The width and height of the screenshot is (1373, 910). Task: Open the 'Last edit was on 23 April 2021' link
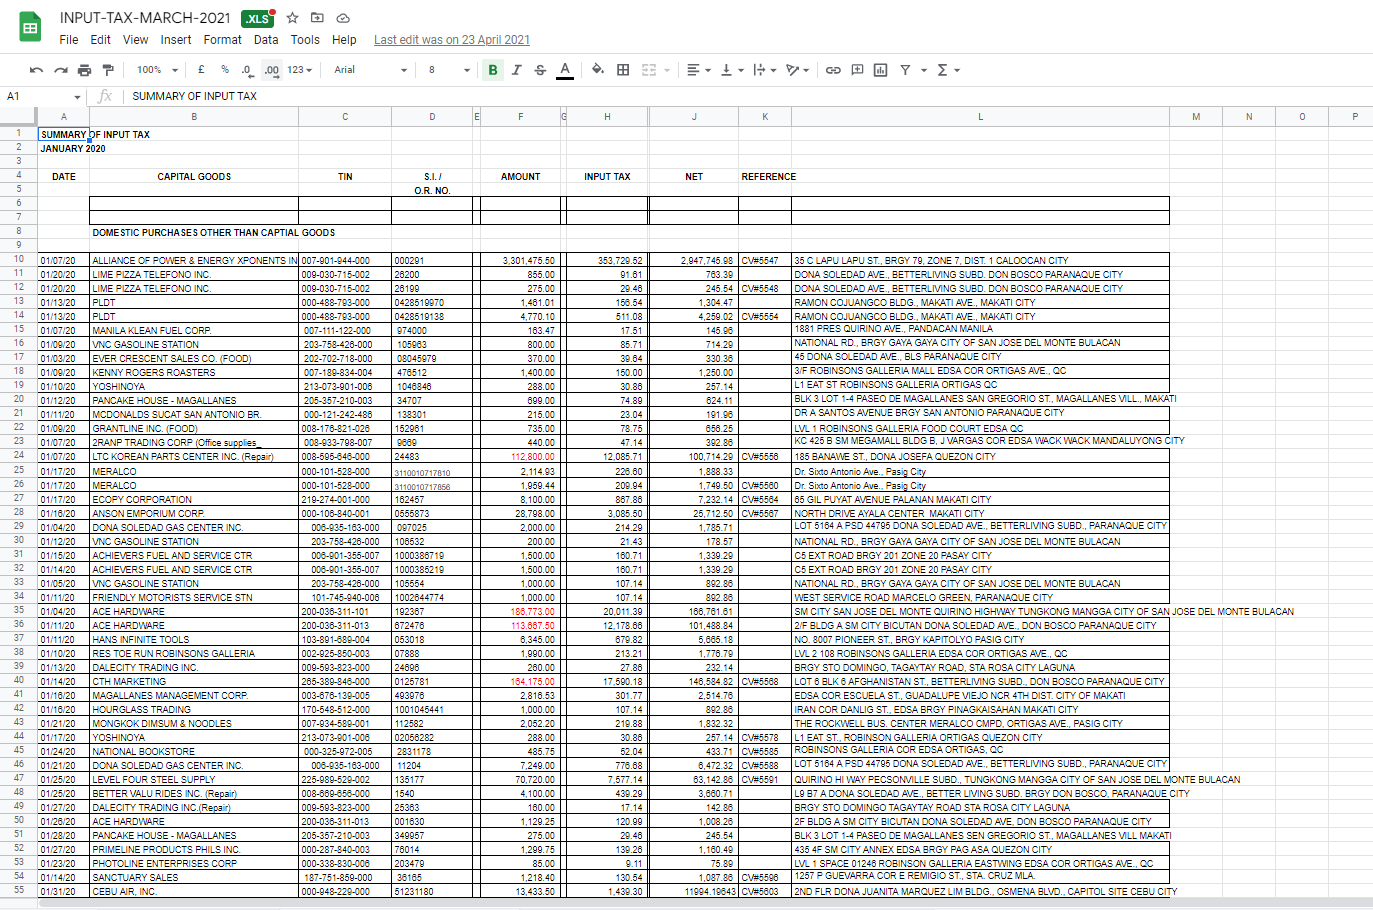[452, 40]
